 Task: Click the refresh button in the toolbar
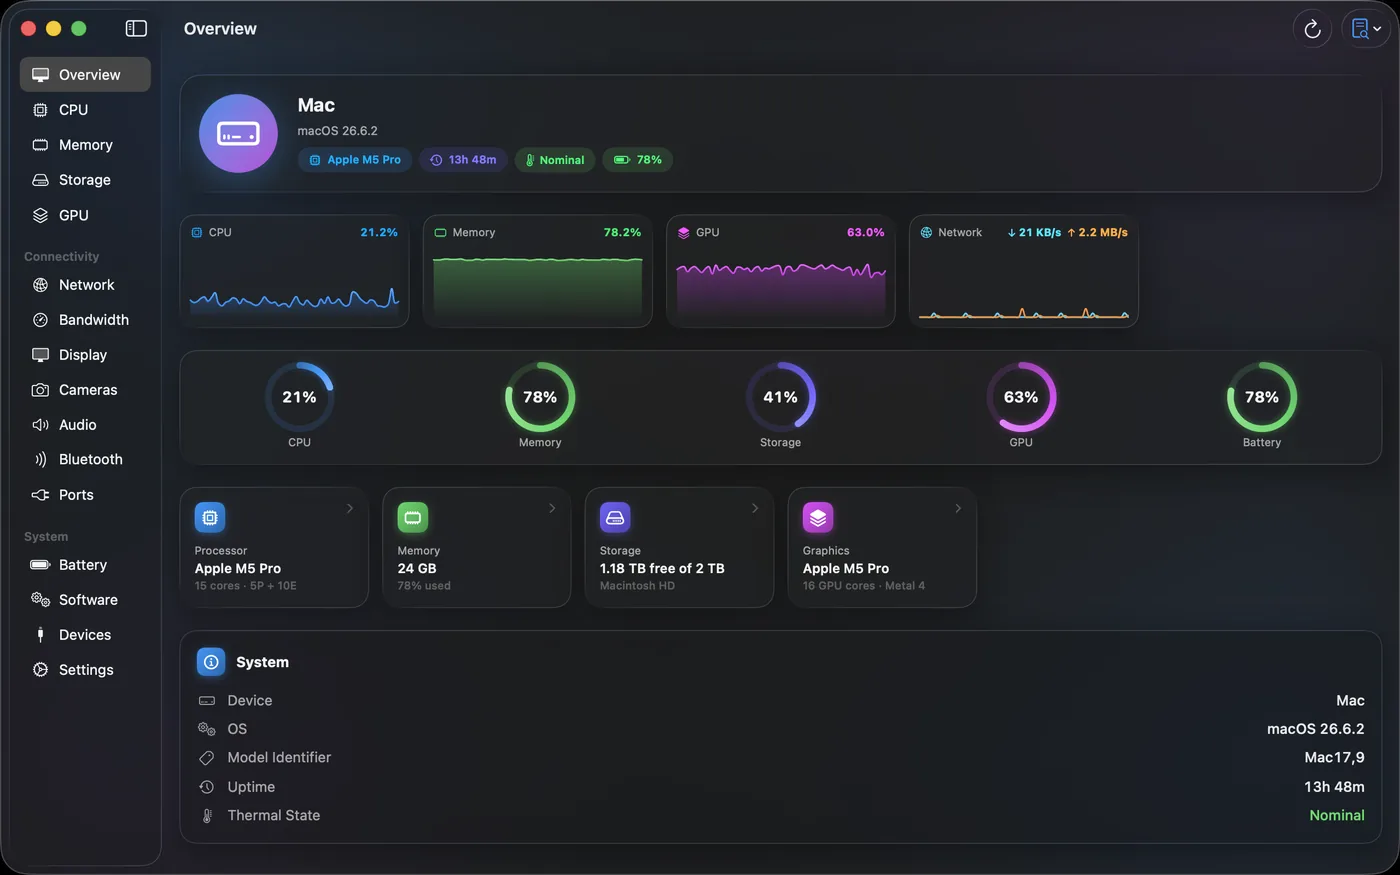1313,29
